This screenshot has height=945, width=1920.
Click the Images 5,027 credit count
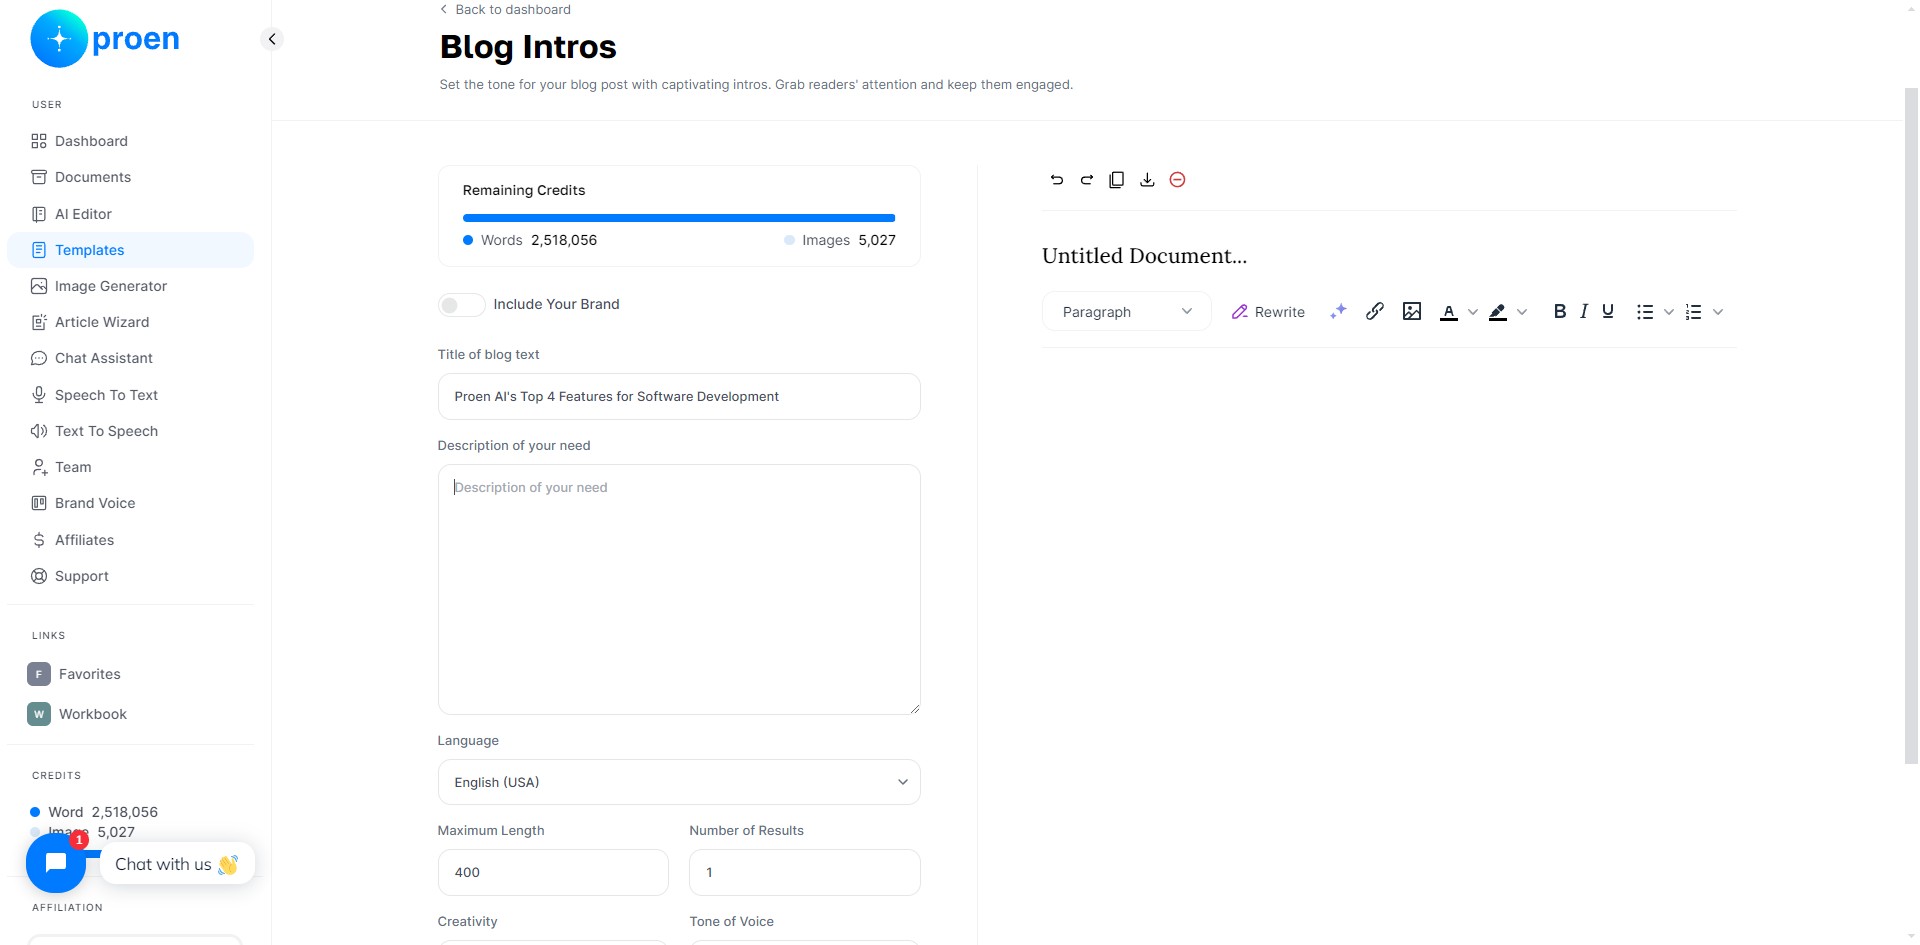(x=840, y=240)
